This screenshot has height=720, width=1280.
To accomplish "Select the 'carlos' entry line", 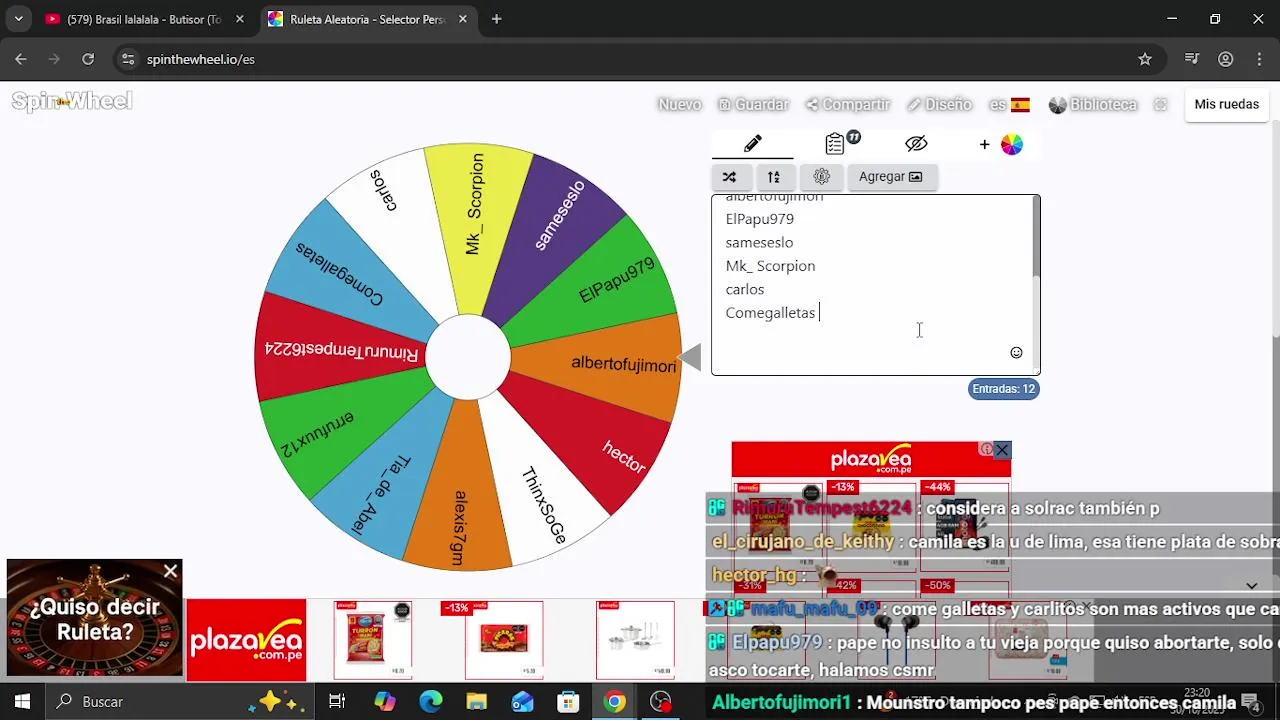I will click(745, 289).
